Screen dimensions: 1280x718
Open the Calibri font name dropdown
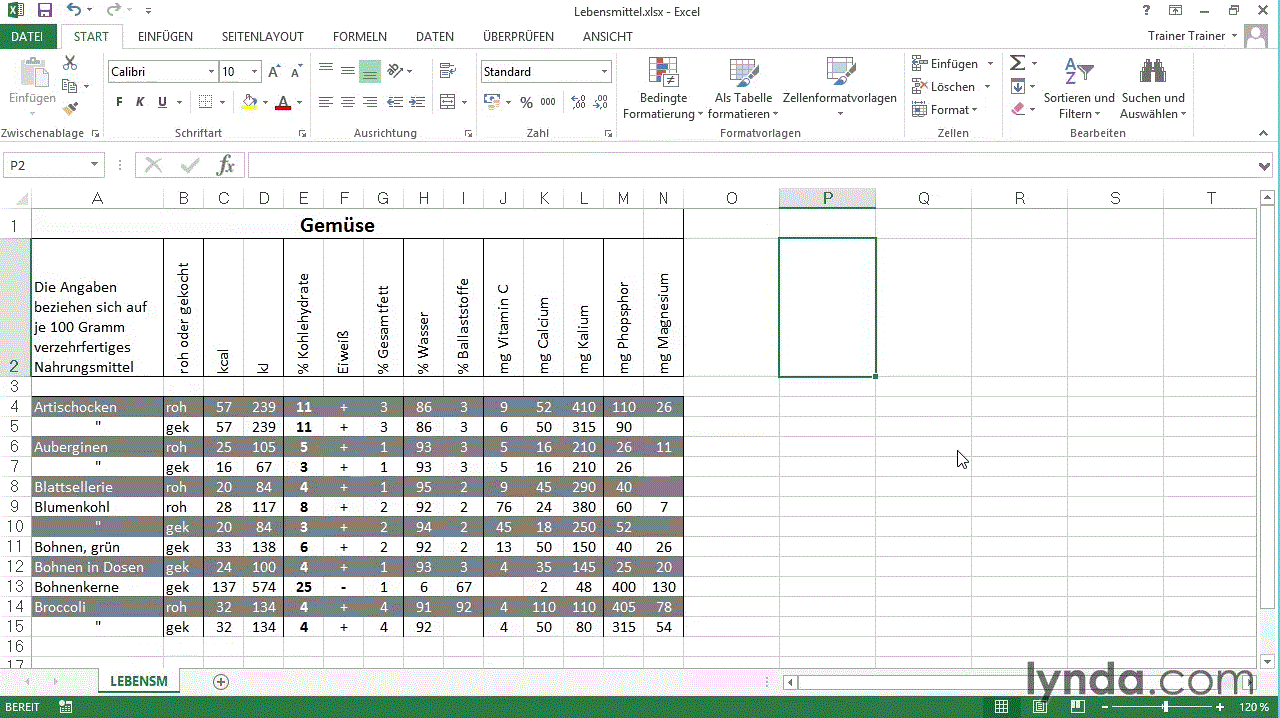coord(211,72)
